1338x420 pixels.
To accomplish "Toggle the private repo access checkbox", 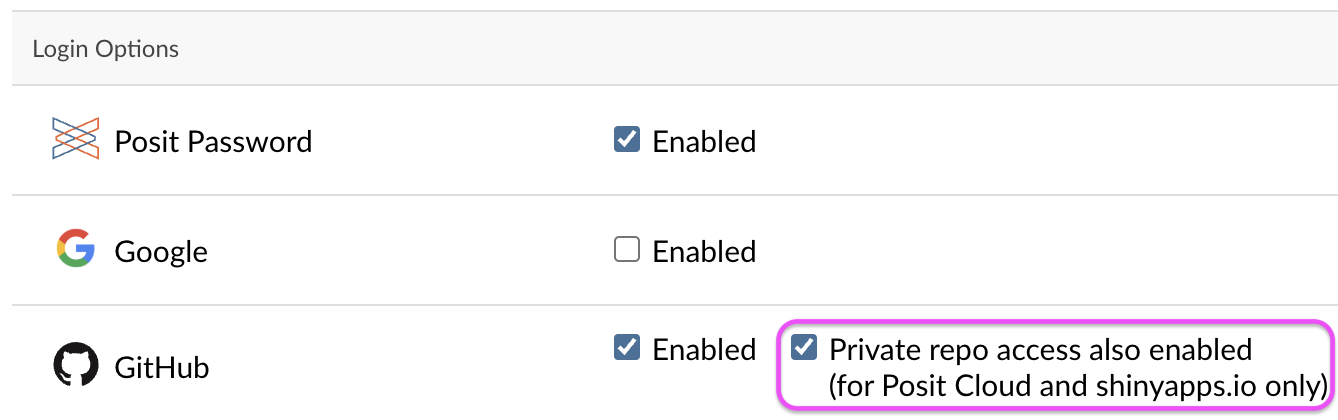I will coord(804,347).
